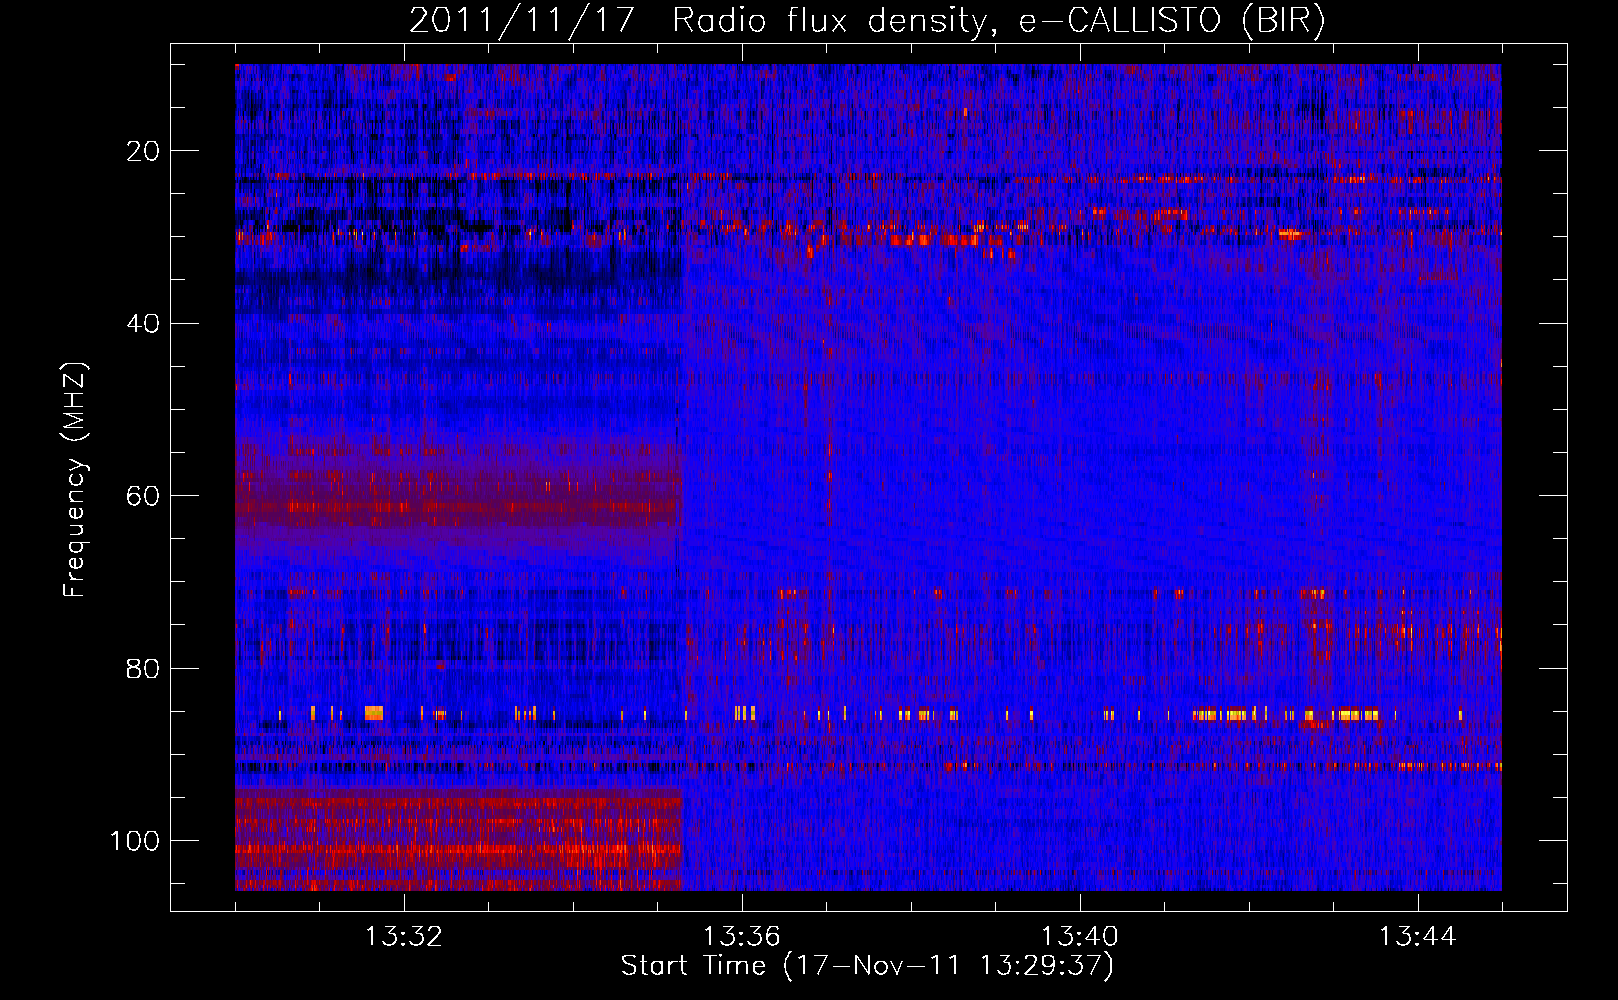Screen dimensions: 1618x1000
Task: Select the 'Frequency (MHZ)' y-axis label
Action: pyautogui.click(x=75, y=480)
